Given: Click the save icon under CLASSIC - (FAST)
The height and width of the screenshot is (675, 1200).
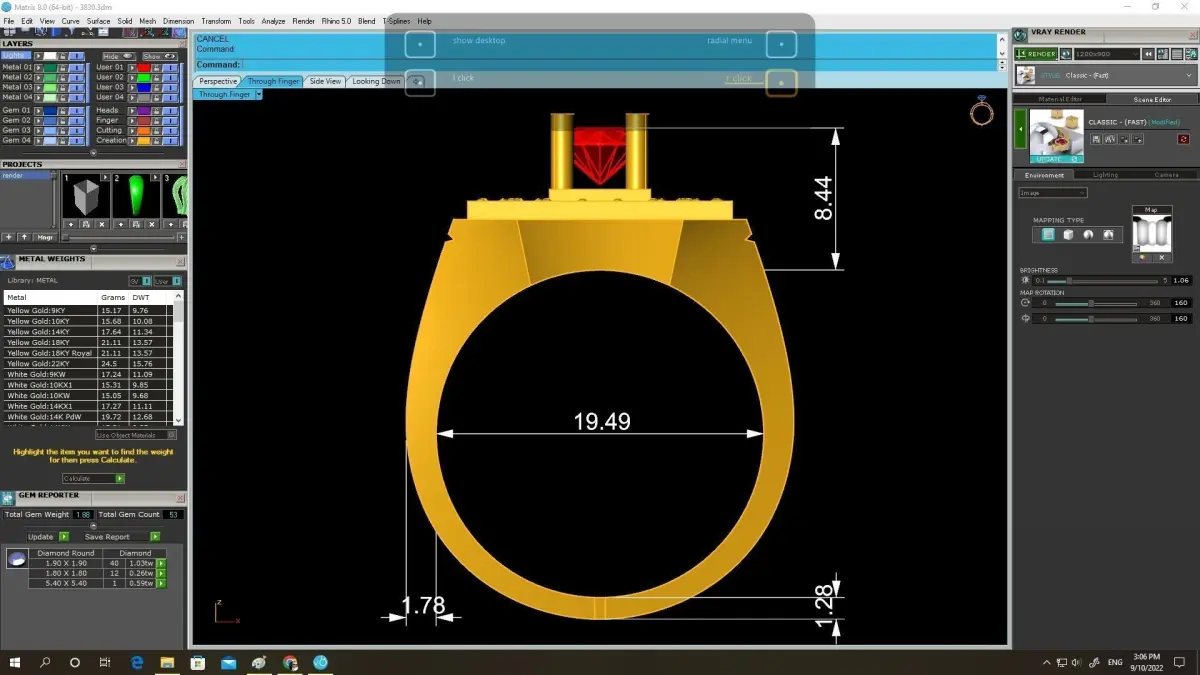Looking at the screenshot, I should [x=1096, y=139].
